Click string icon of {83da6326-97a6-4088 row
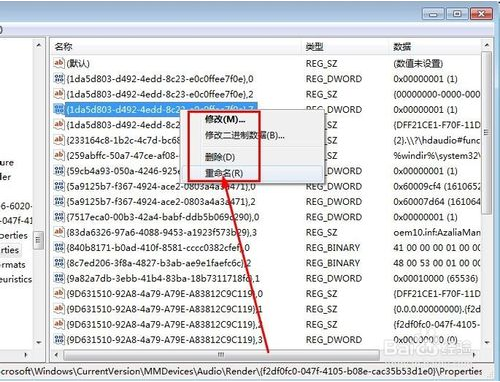Image resolution: width=500 pixels, height=382 pixels. point(59,232)
